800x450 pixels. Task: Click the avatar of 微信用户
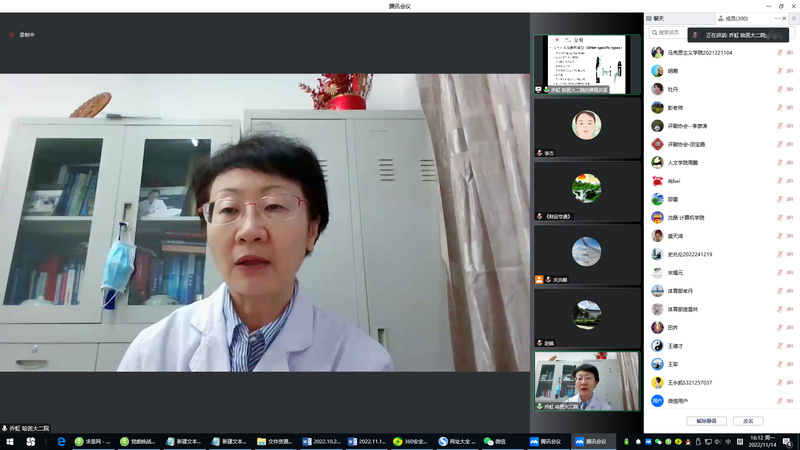[x=657, y=401]
